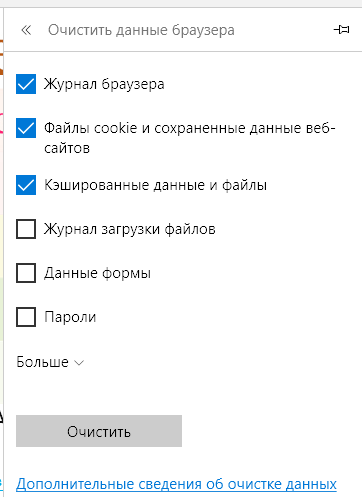Click the Очистить button
362x497 pixels.
click(x=99, y=431)
